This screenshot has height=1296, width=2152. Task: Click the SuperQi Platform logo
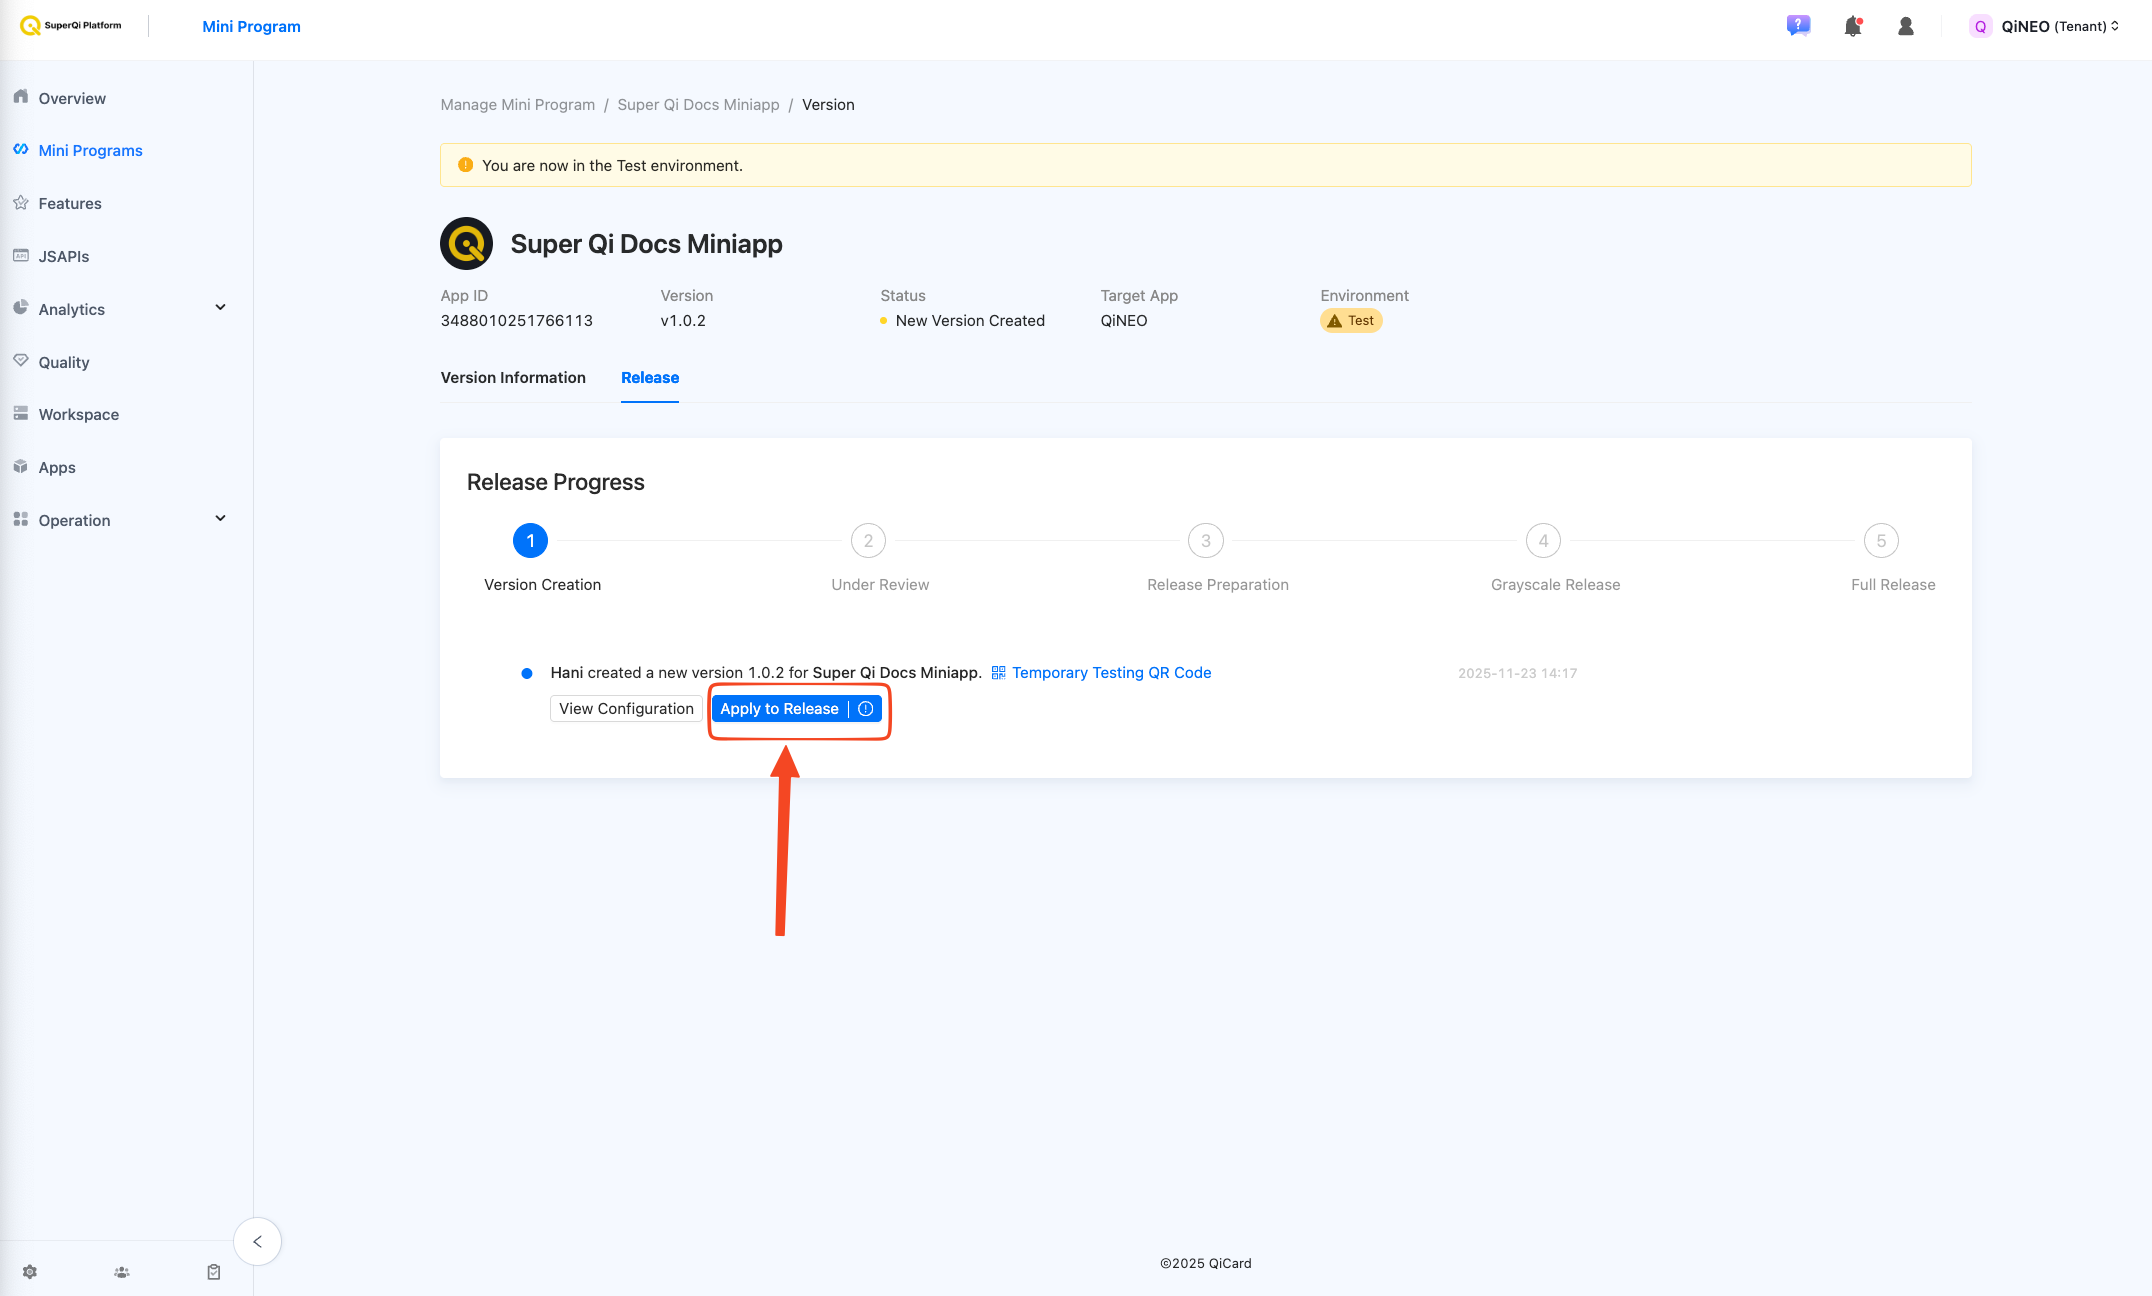pyautogui.click(x=70, y=26)
